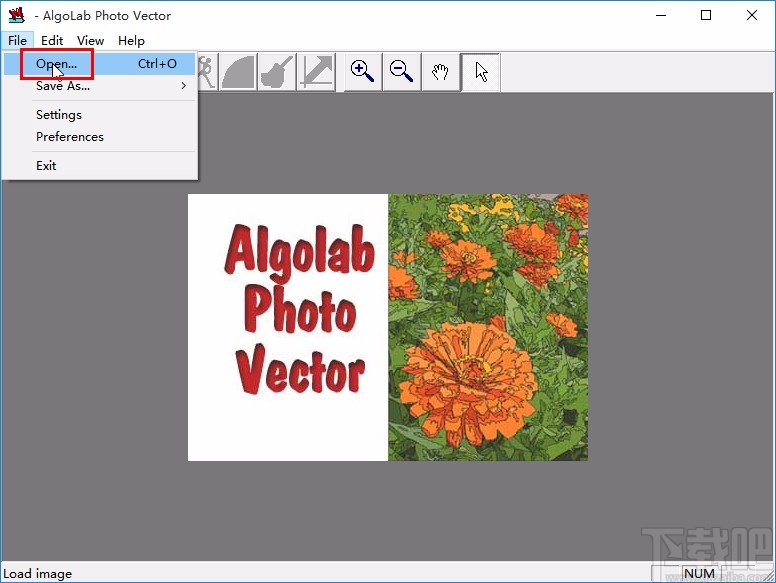Click the AlgoLab Photo Vector splash image
776x583 pixels.
(x=388, y=327)
